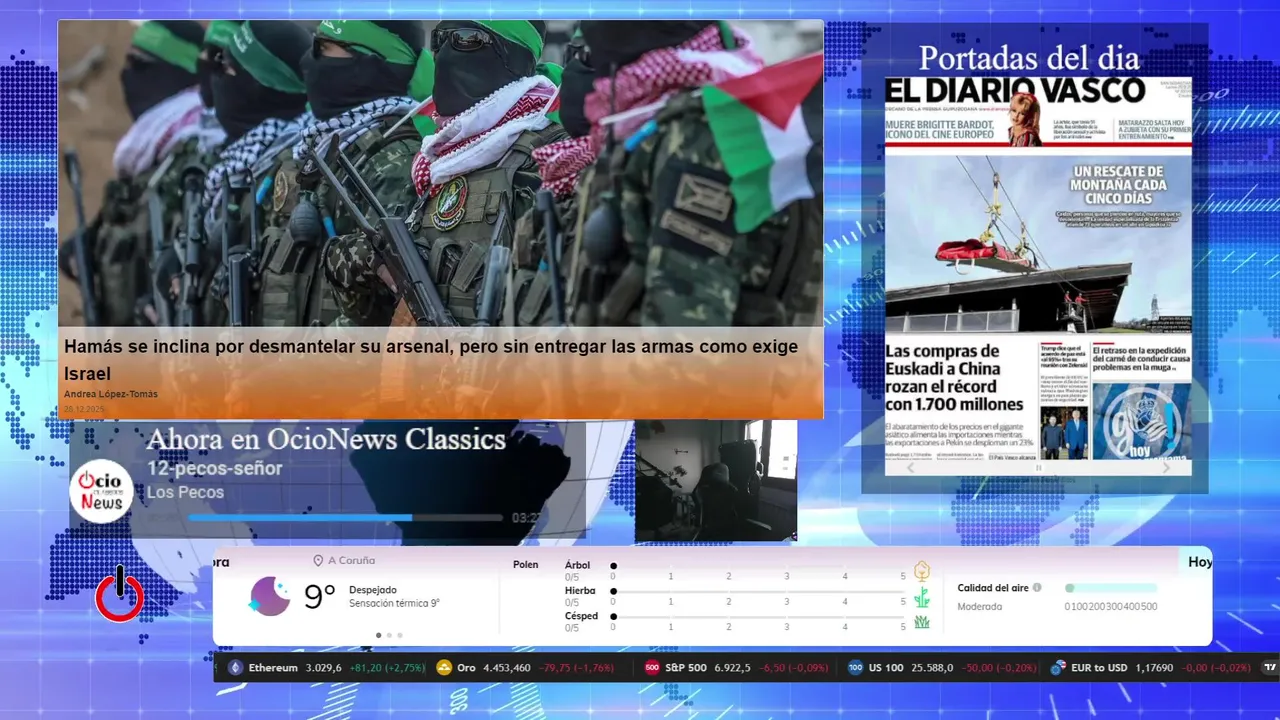Click the Polen section label
The width and height of the screenshot is (1280, 720).
[525, 565]
